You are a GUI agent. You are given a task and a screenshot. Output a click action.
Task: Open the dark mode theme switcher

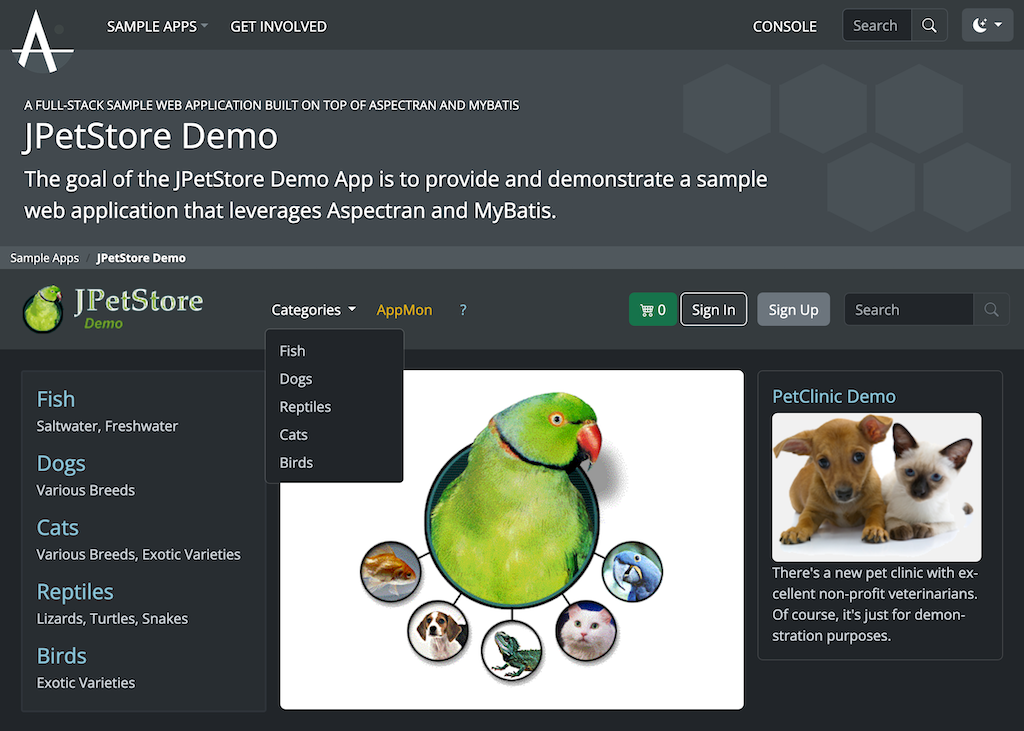[987, 25]
